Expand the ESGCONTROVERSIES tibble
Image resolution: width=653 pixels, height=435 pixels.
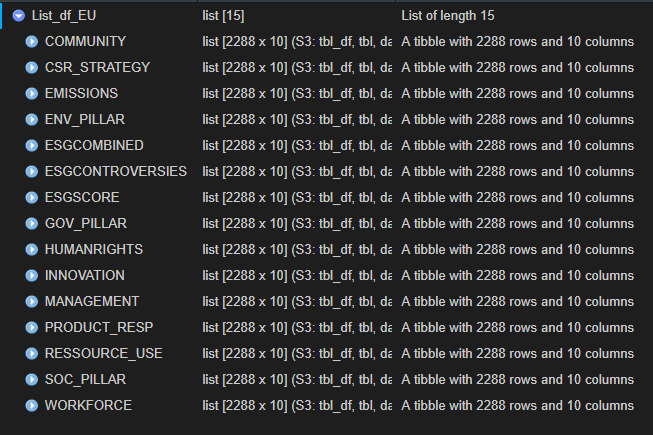32,172
